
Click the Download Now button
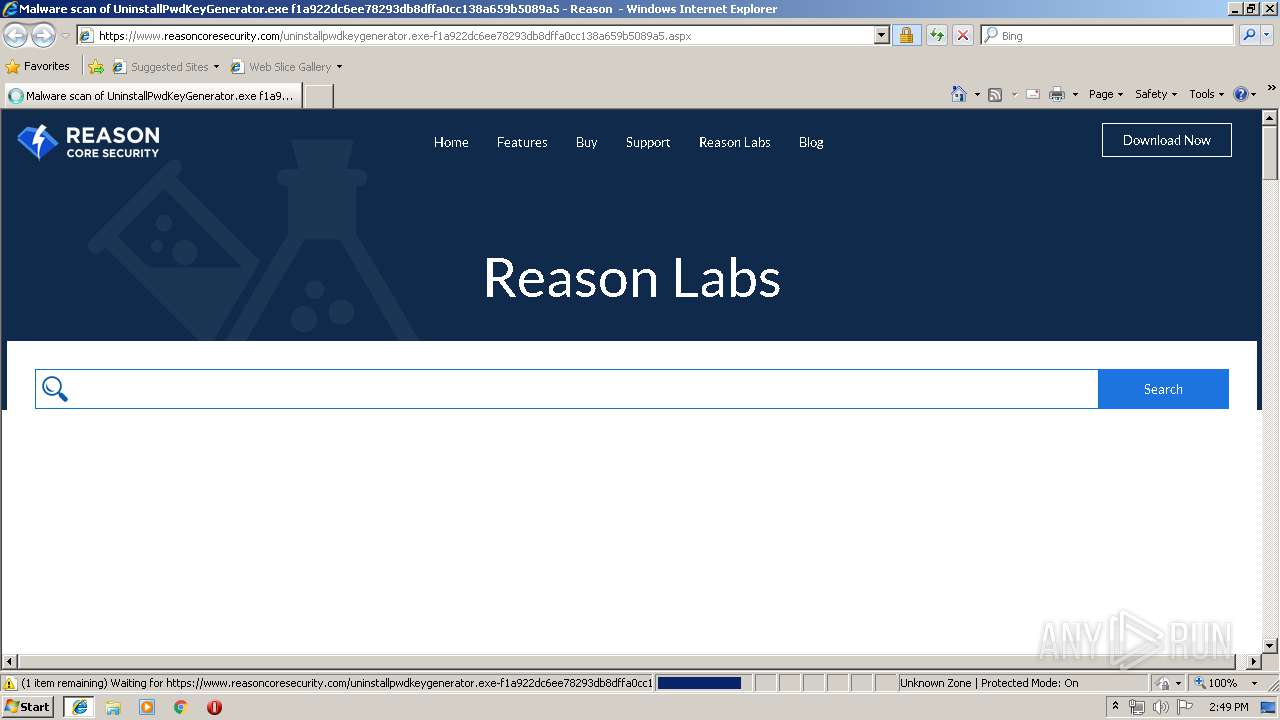click(1166, 140)
